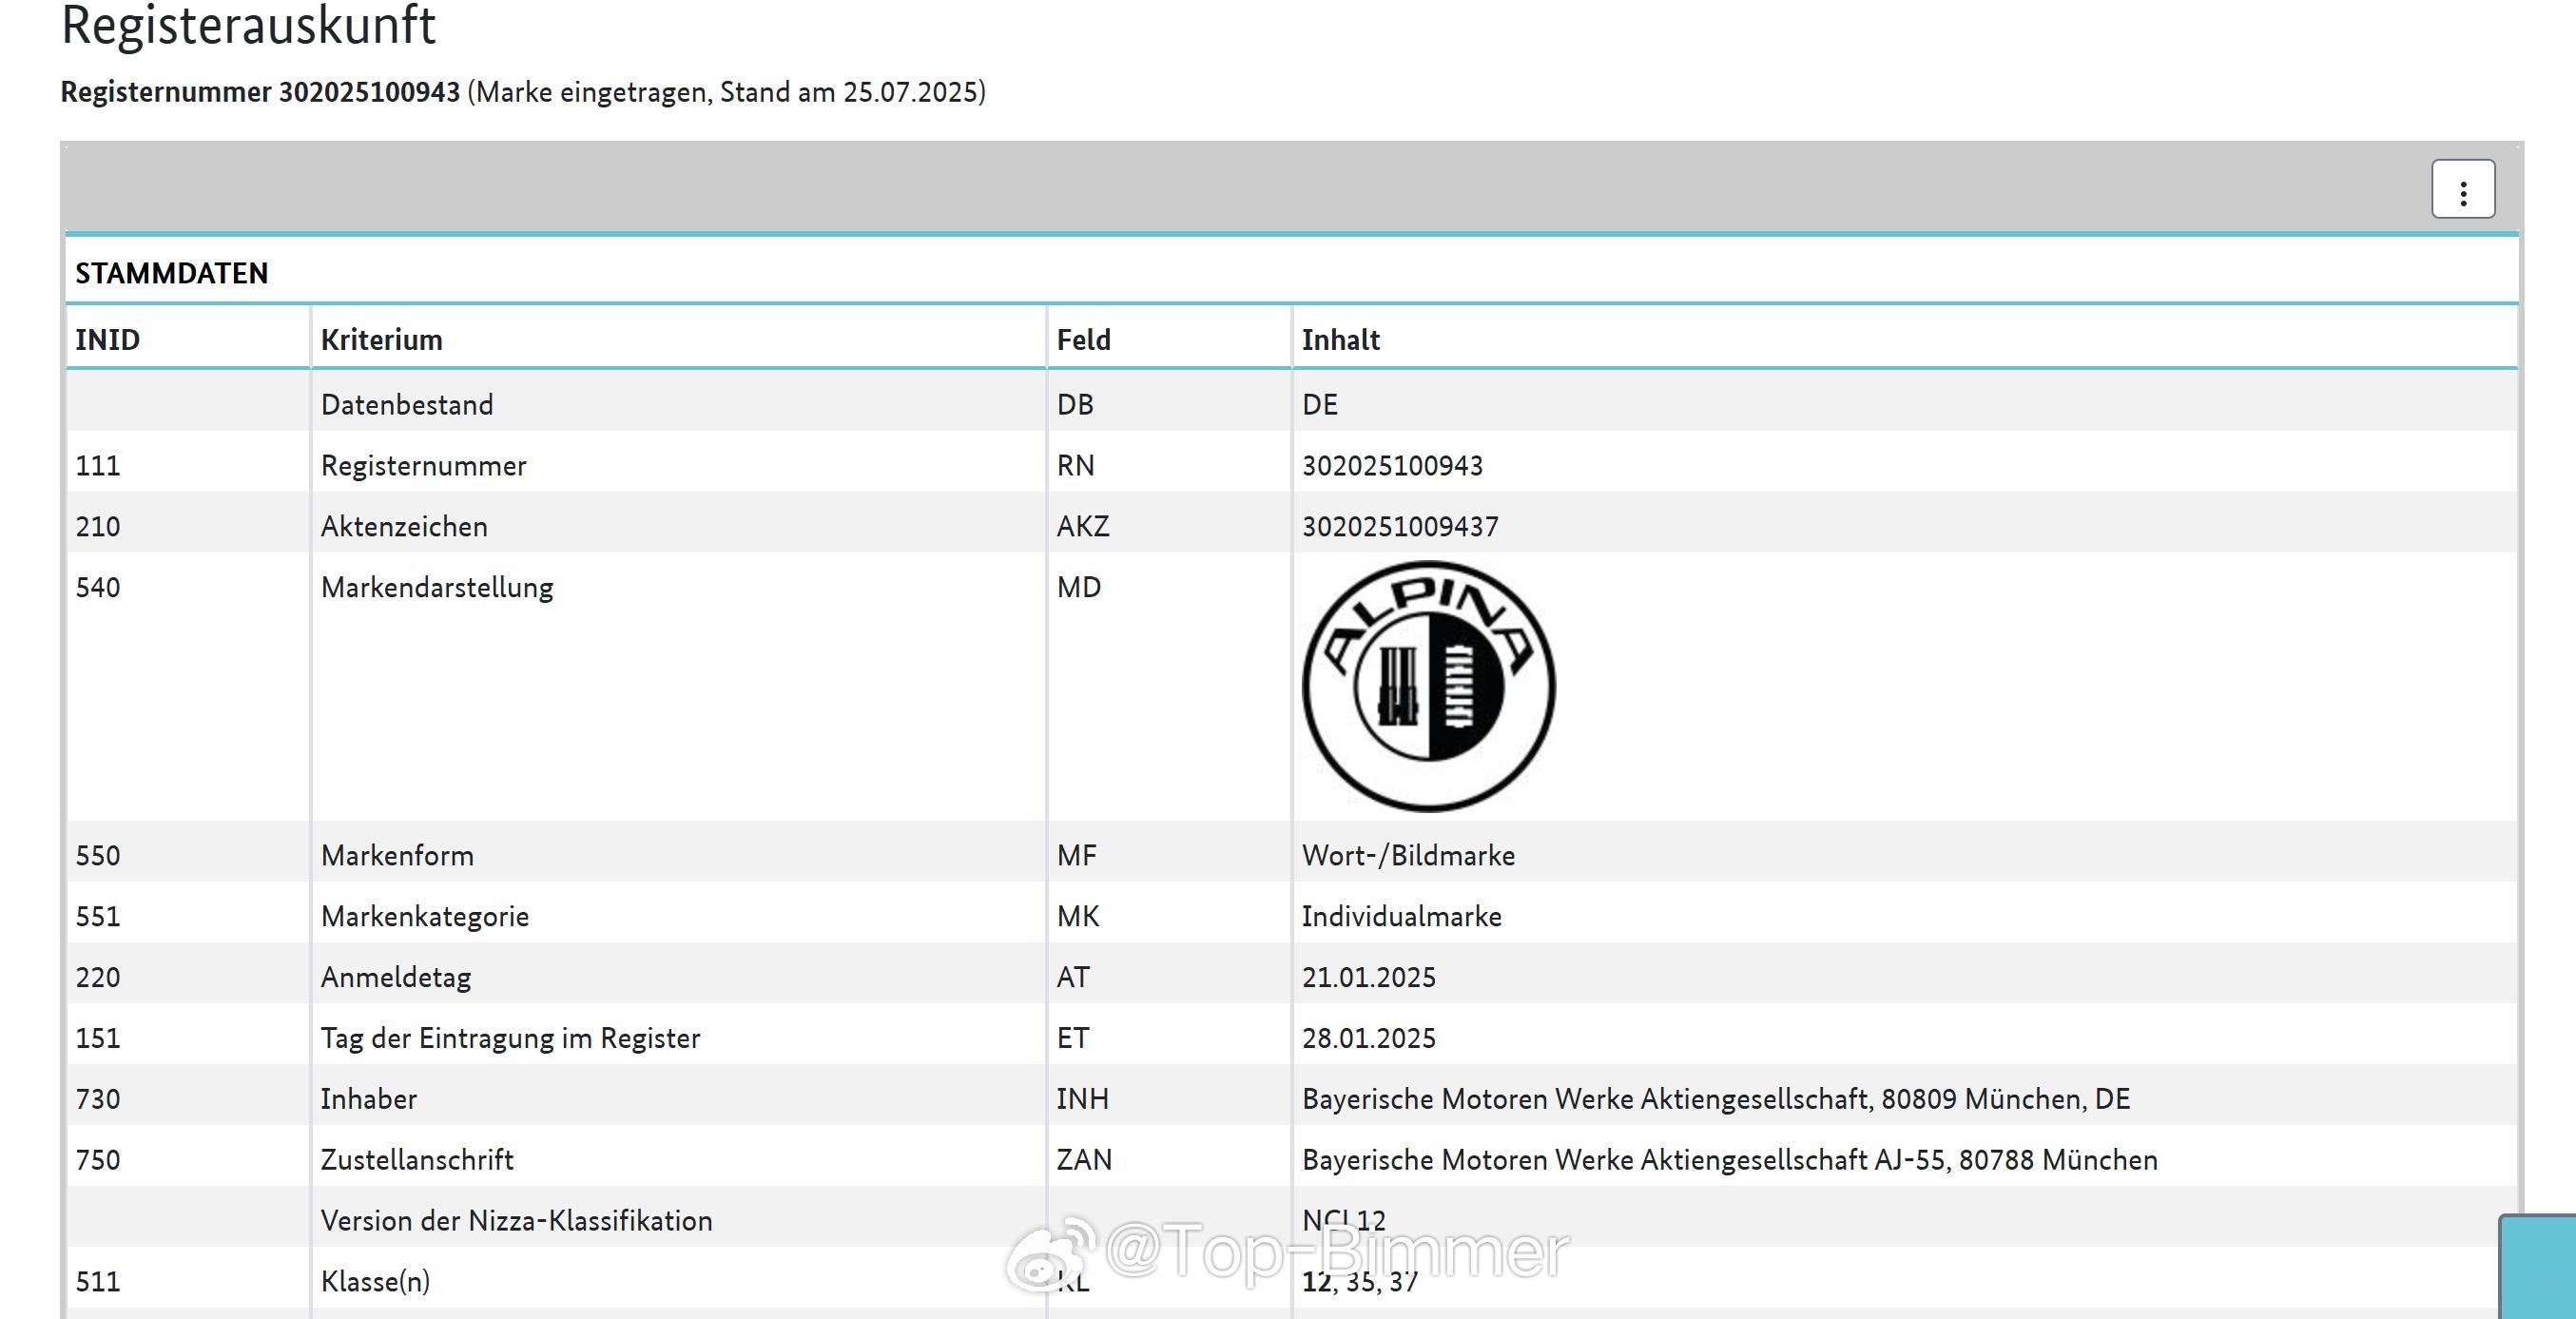The width and height of the screenshot is (2576, 1319).
Task: Click the Registerauskunft page title
Action: (x=248, y=25)
